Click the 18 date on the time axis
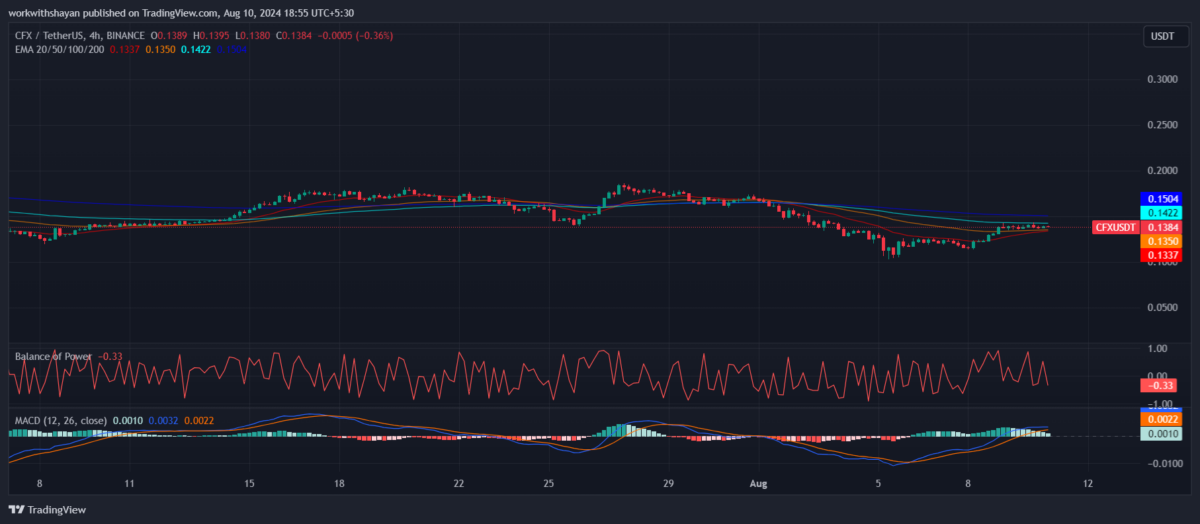This screenshot has width=1200, height=524. [x=340, y=483]
